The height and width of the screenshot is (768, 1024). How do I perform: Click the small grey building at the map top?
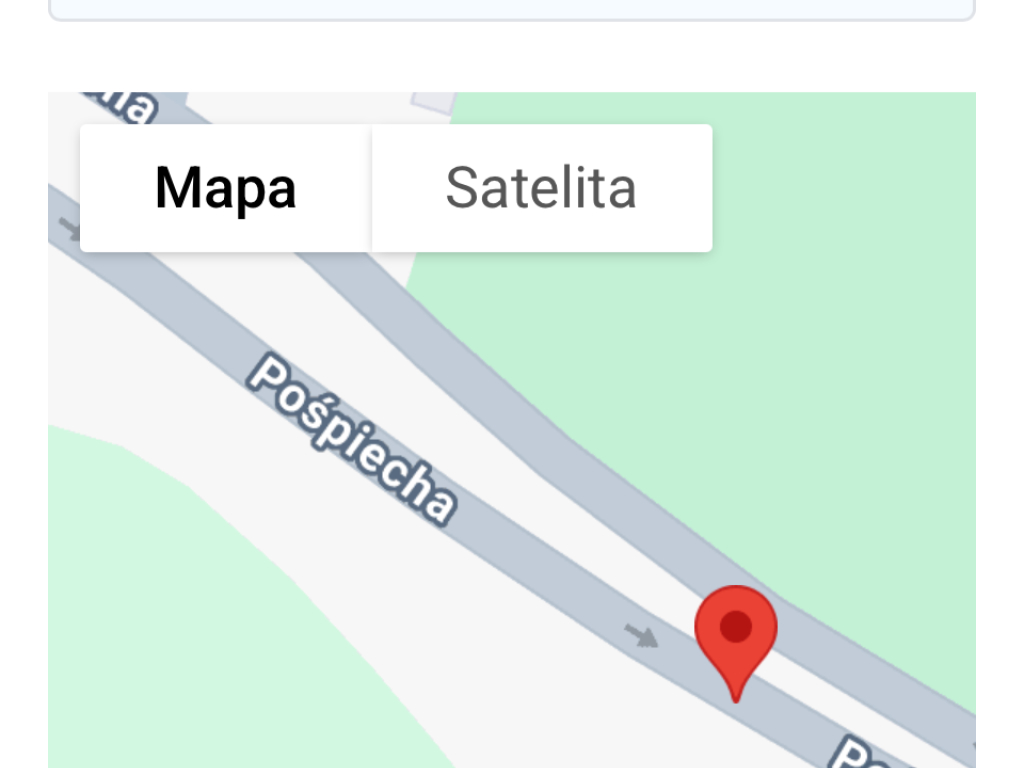click(x=432, y=102)
